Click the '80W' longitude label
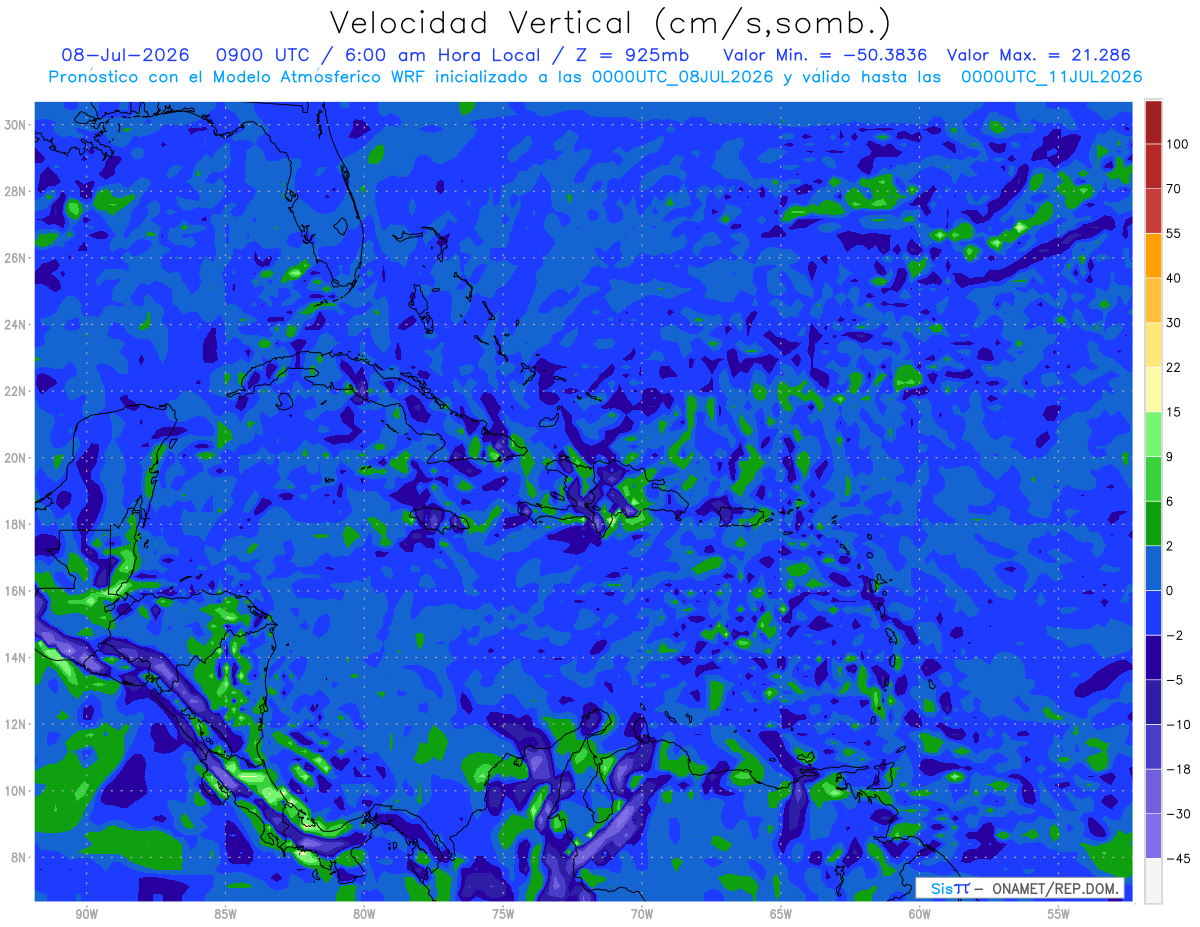1200x927 pixels. click(x=364, y=914)
